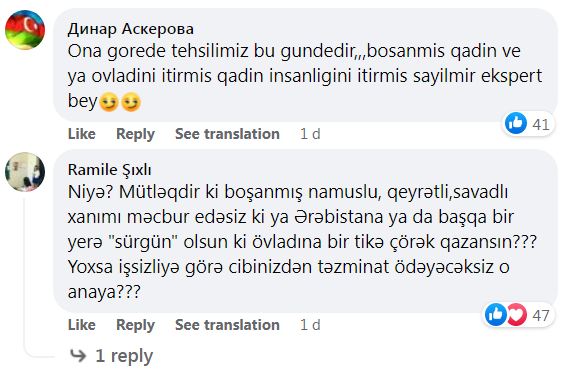See translation of Динар Аскерова's comment
This screenshot has height=375, width=588.
pos(227,134)
